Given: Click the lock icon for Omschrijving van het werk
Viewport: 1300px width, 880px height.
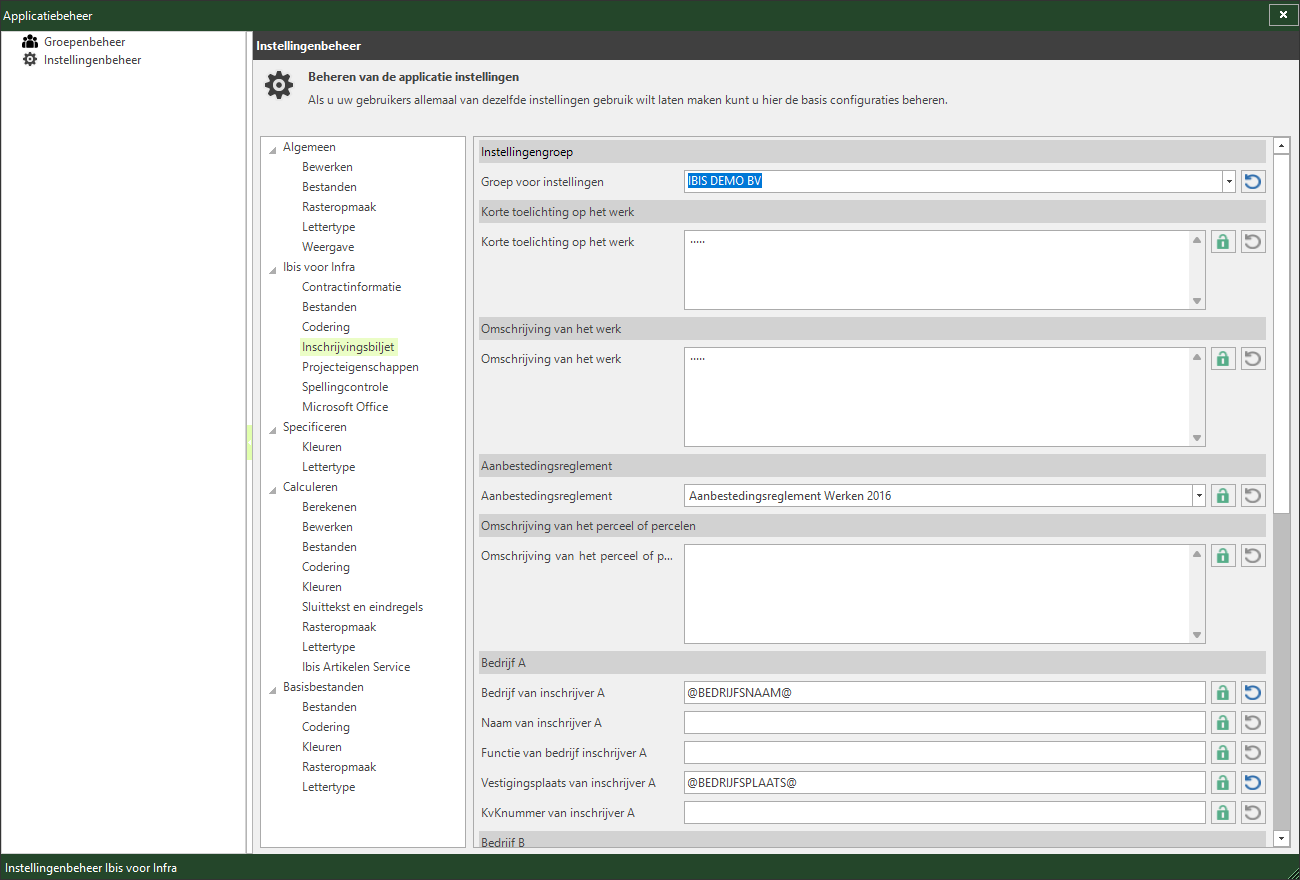Looking at the screenshot, I should (1223, 358).
